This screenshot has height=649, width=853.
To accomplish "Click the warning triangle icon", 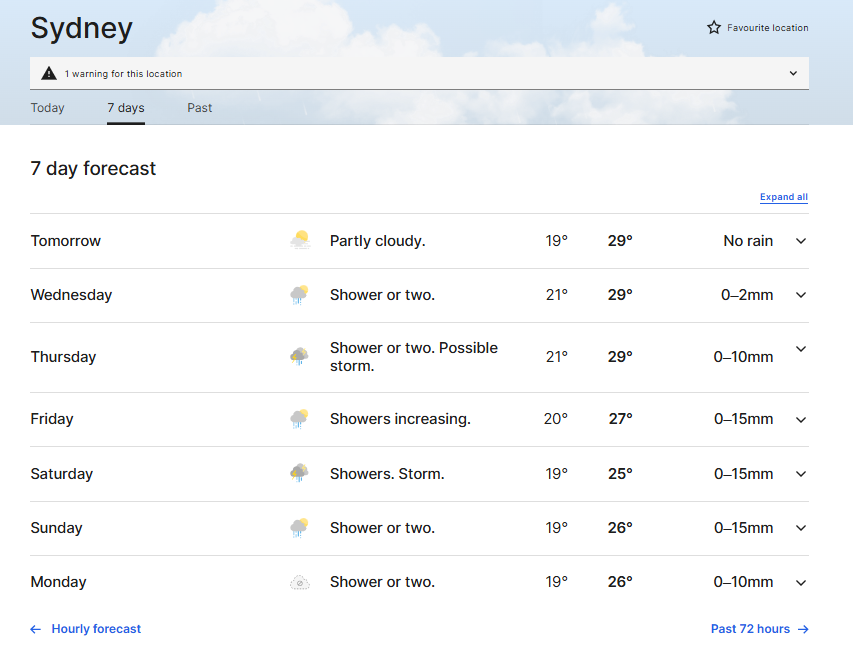I will coord(49,73).
